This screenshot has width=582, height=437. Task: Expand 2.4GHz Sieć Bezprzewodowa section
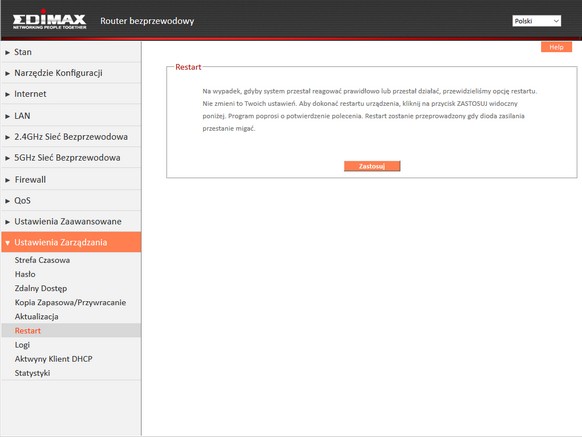coord(71,137)
